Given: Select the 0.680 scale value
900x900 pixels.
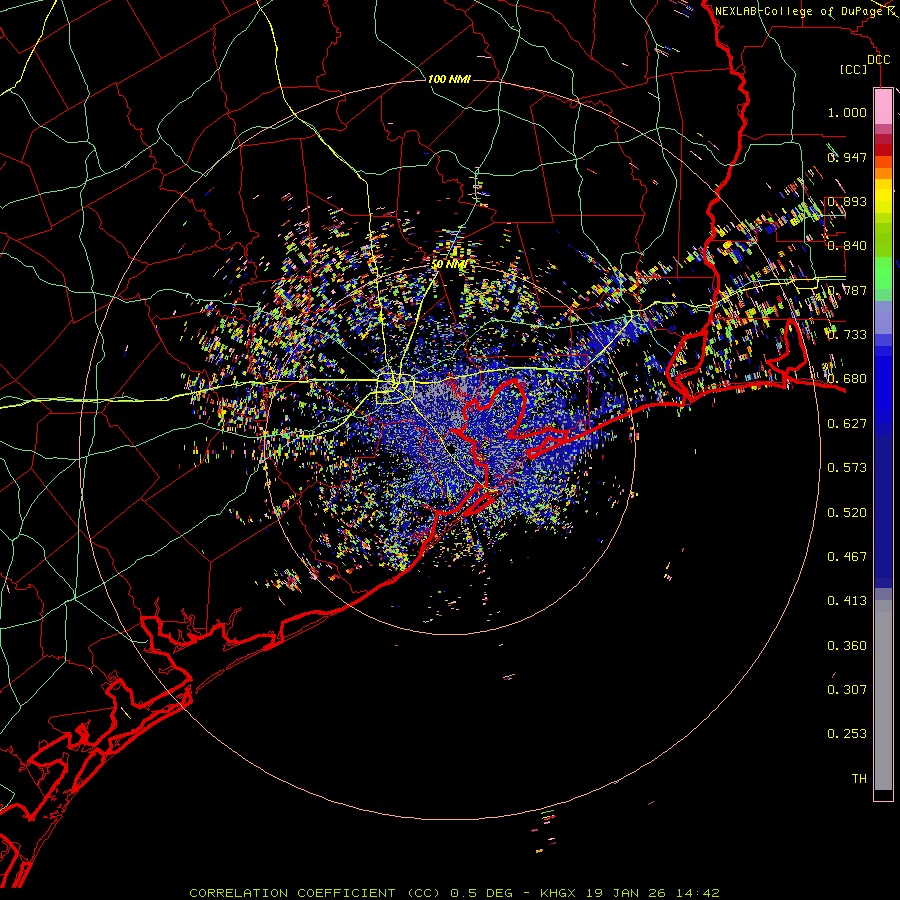Looking at the screenshot, I should (847, 379).
